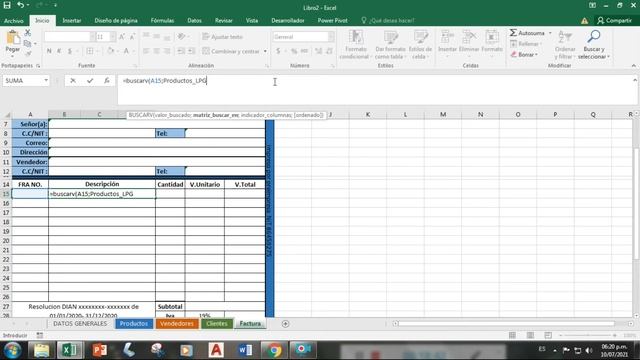Open Word from the taskbar
Screen dimensions: 640x360
click(x=245, y=350)
